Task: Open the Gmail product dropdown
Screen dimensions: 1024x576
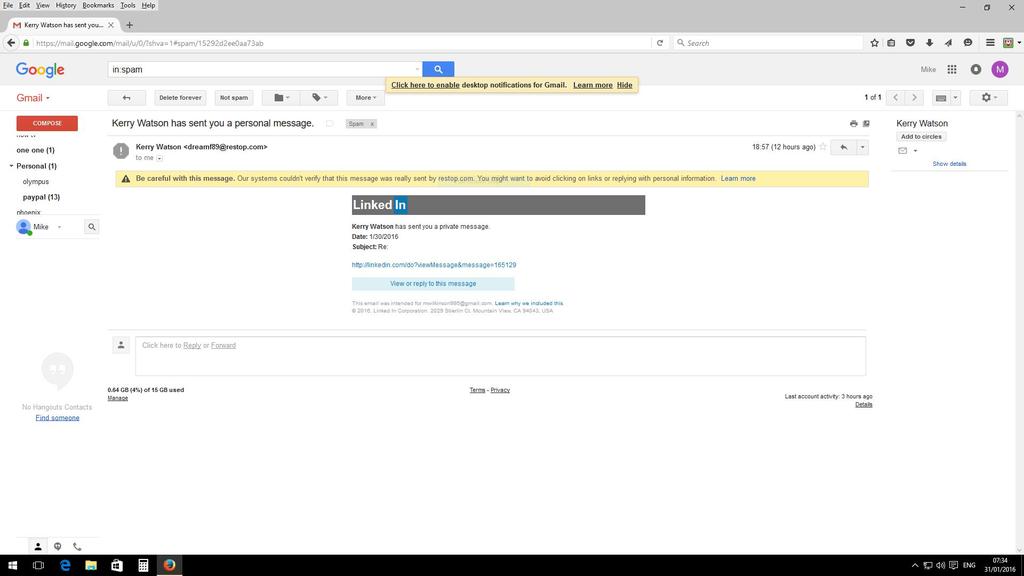Action: pyautogui.click(x=33, y=97)
